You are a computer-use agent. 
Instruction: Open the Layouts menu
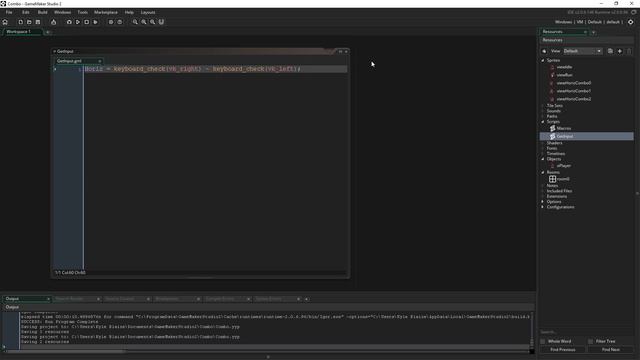click(148, 12)
